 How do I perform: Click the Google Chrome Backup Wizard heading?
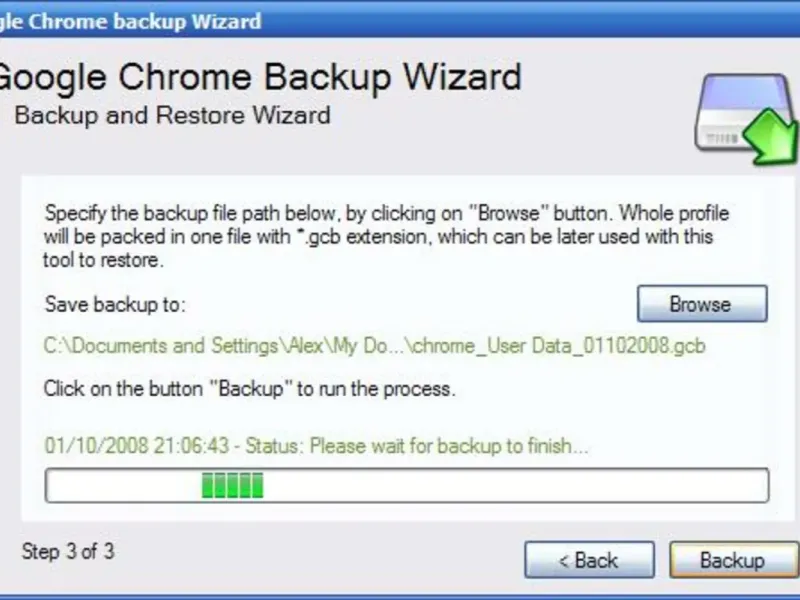click(x=260, y=77)
